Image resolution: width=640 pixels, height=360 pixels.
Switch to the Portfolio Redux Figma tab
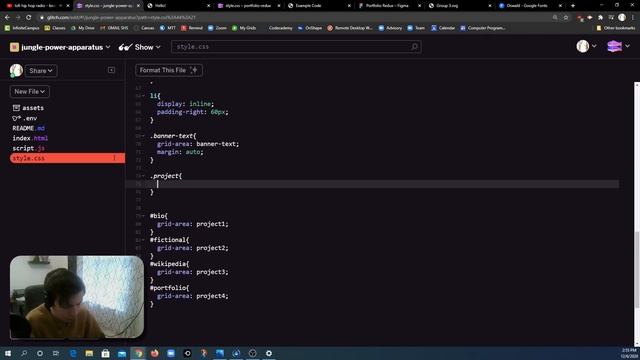coord(389,6)
